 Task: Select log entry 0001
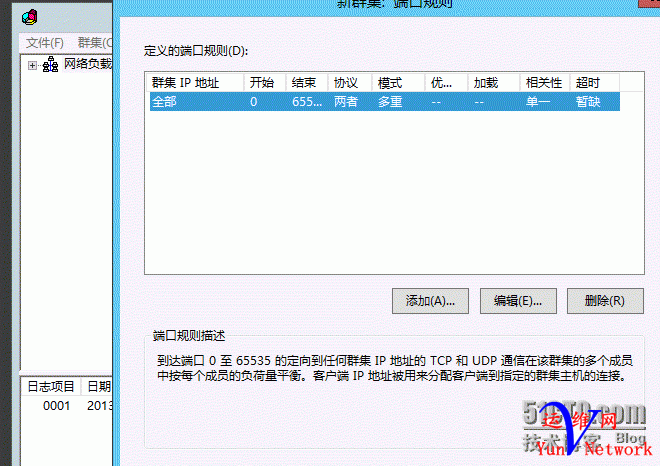[x=56, y=406]
